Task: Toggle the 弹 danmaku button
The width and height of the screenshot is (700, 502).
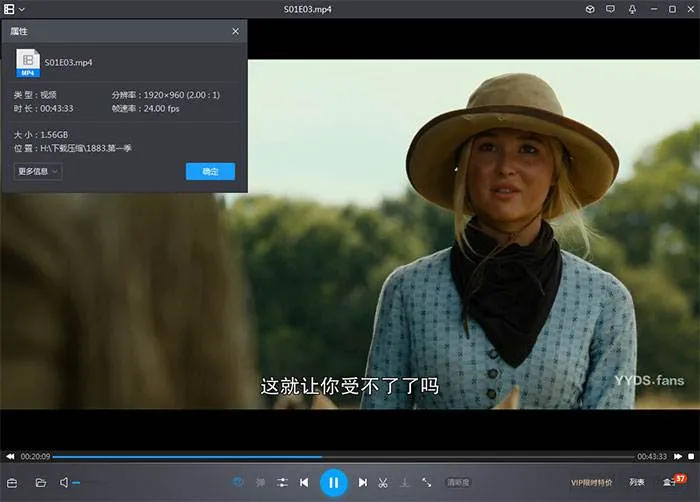Action: pos(260,483)
